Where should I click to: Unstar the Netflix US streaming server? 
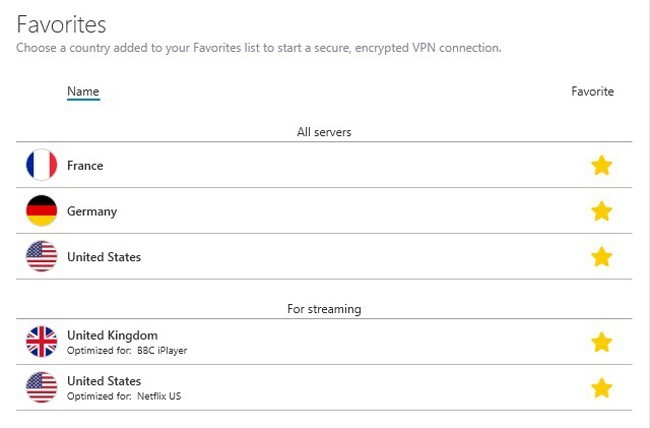point(601,388)
